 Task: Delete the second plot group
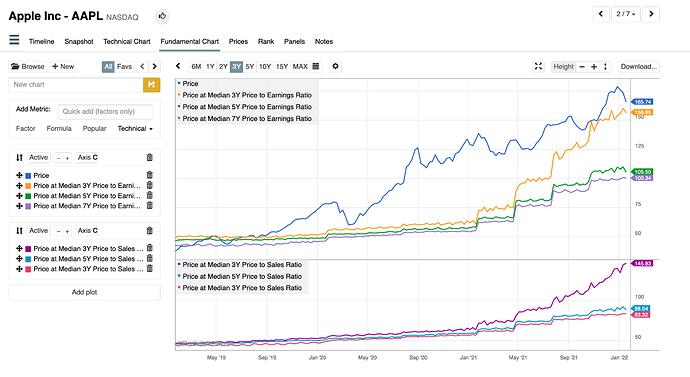[150, 231]
